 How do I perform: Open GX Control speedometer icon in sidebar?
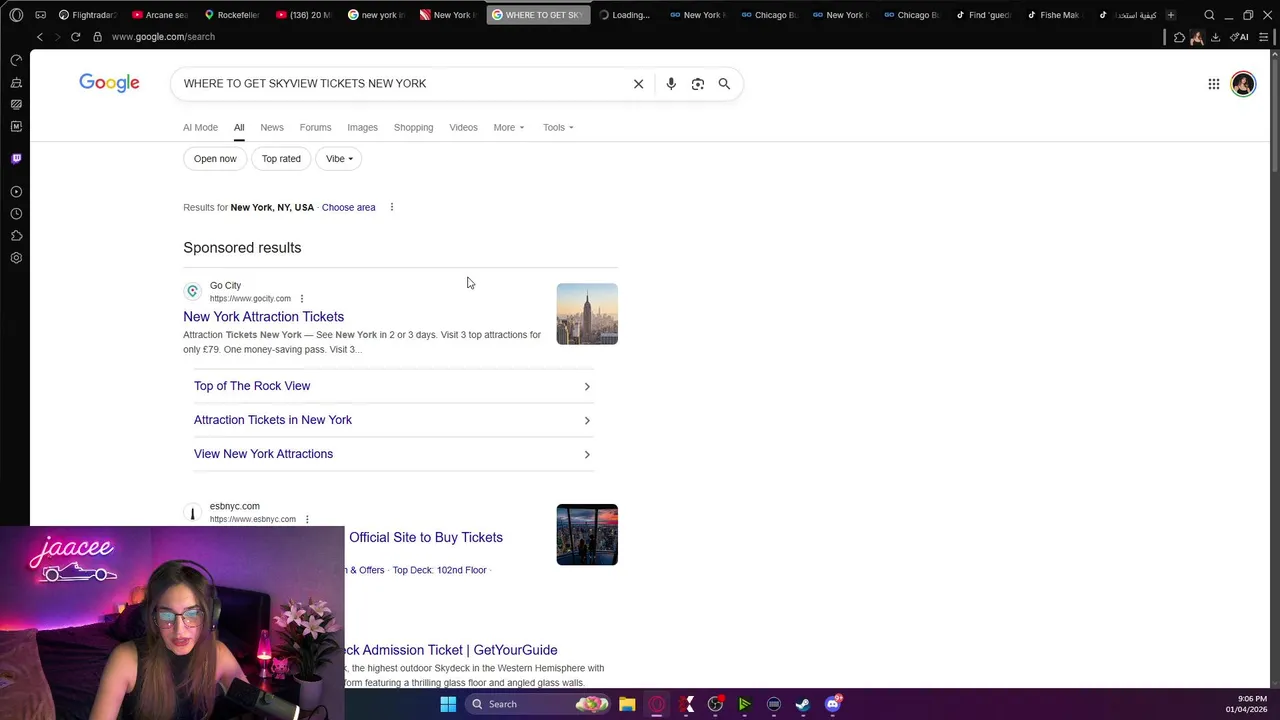click(16, 60)
